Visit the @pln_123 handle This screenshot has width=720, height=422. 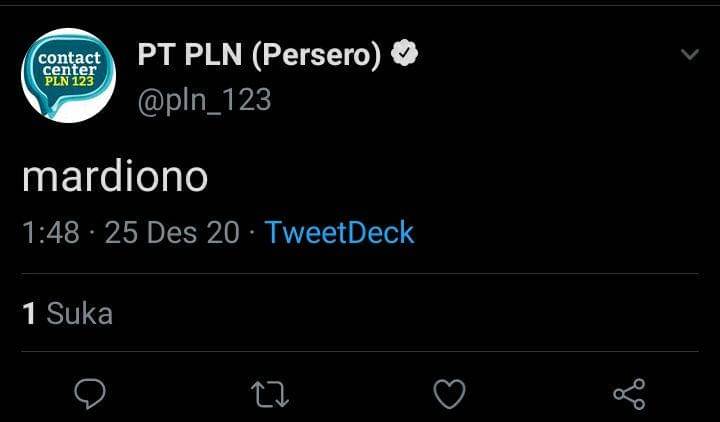[204, 100]
